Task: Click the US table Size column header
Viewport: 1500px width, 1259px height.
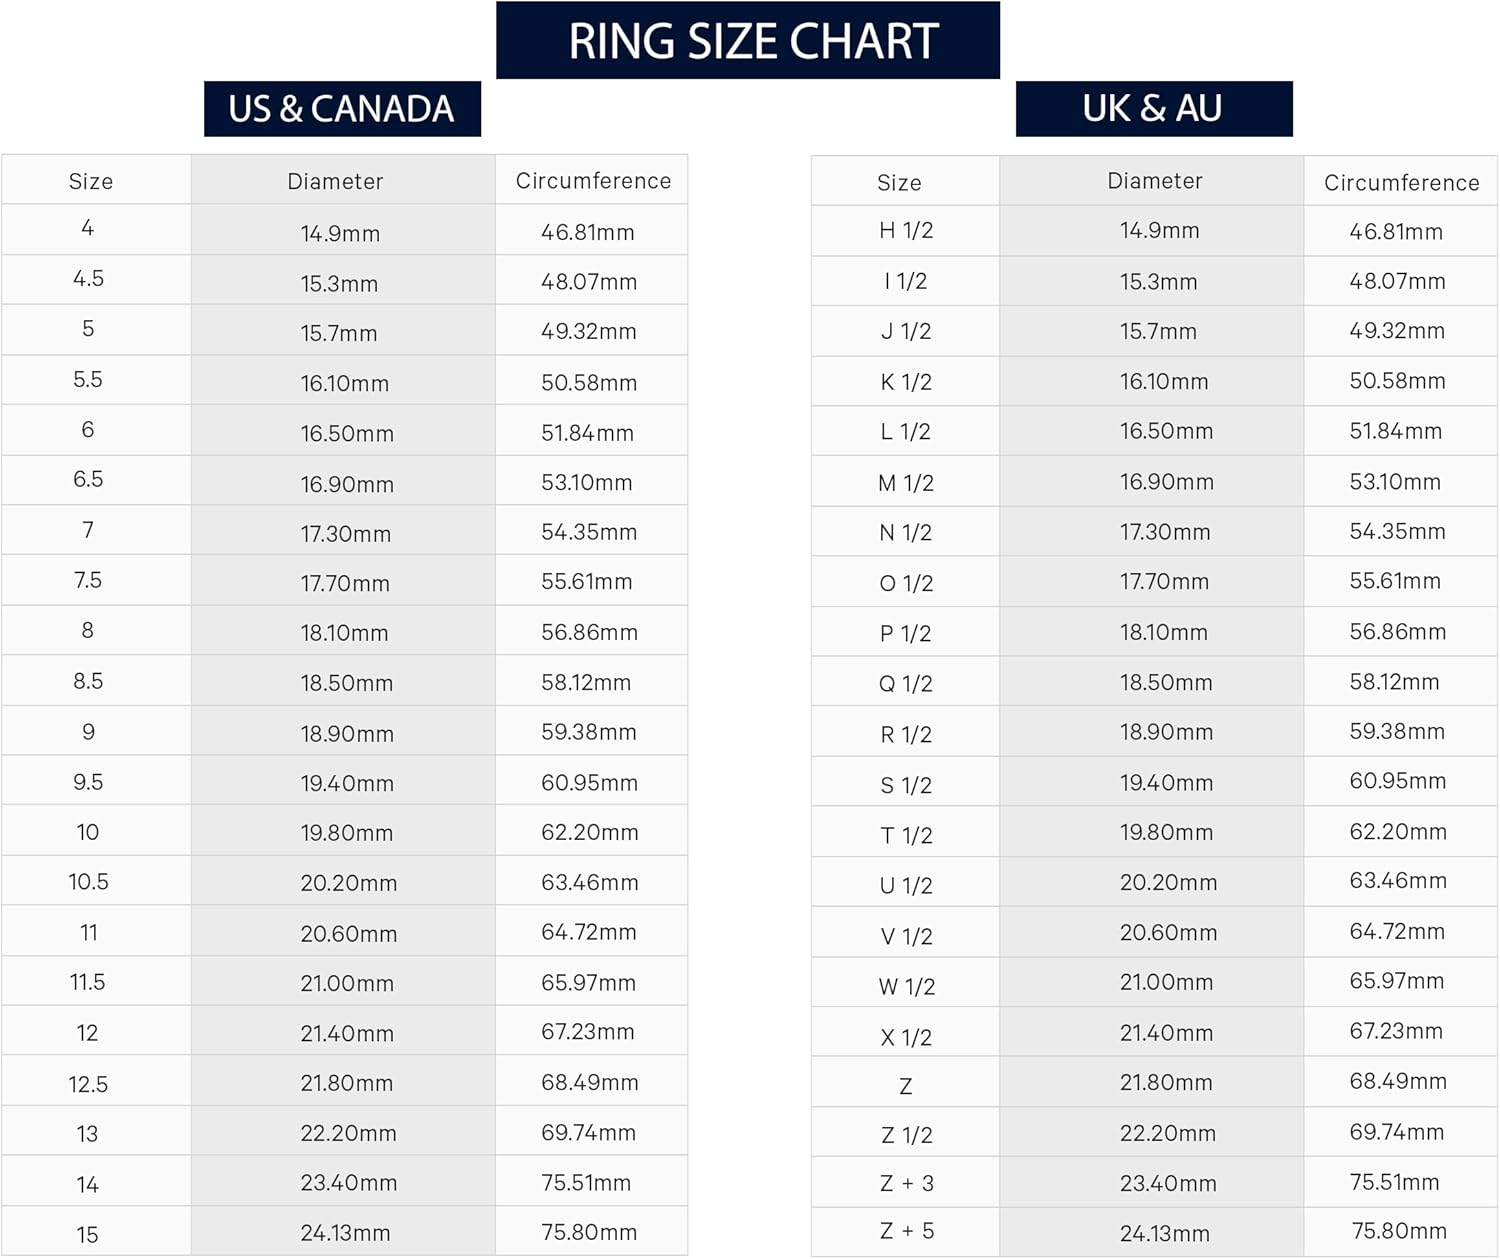Action: coord(91,181)
